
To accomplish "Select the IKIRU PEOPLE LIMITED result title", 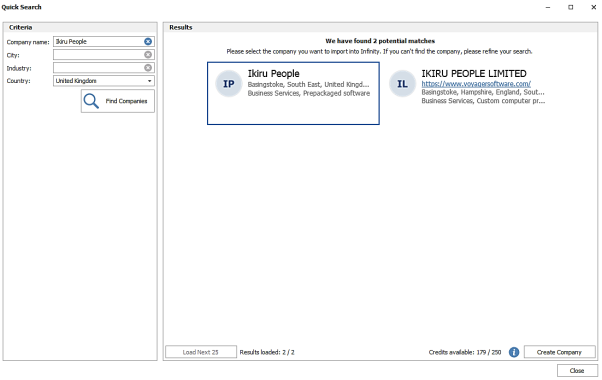I will (474, 73).
